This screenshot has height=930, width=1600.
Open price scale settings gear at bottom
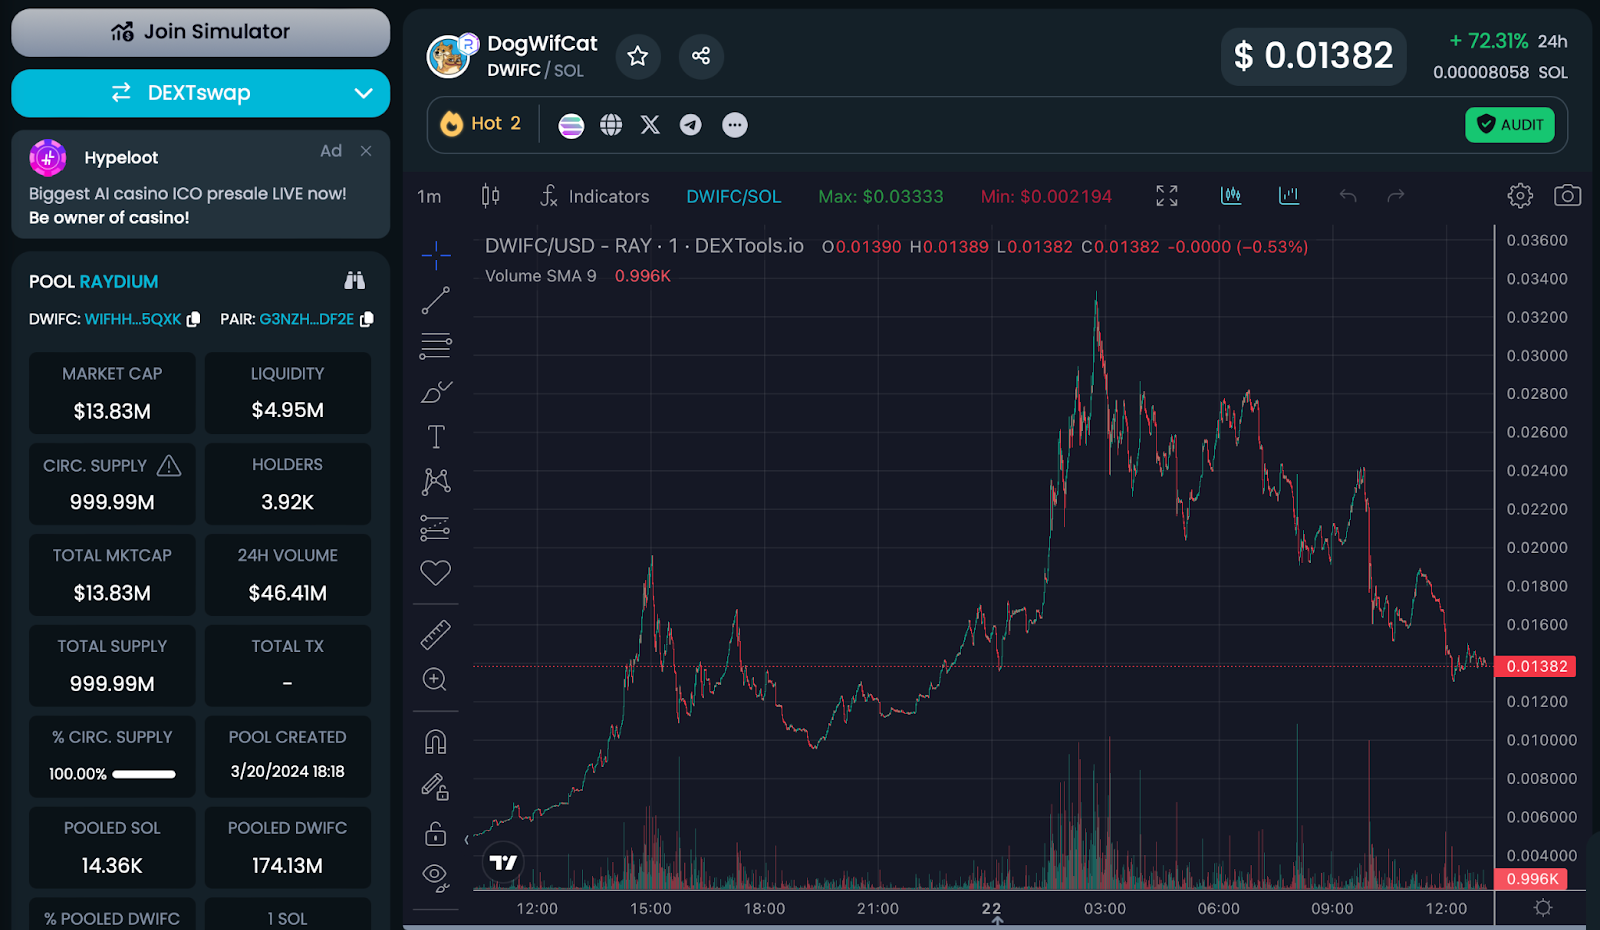coord(1543,908)
